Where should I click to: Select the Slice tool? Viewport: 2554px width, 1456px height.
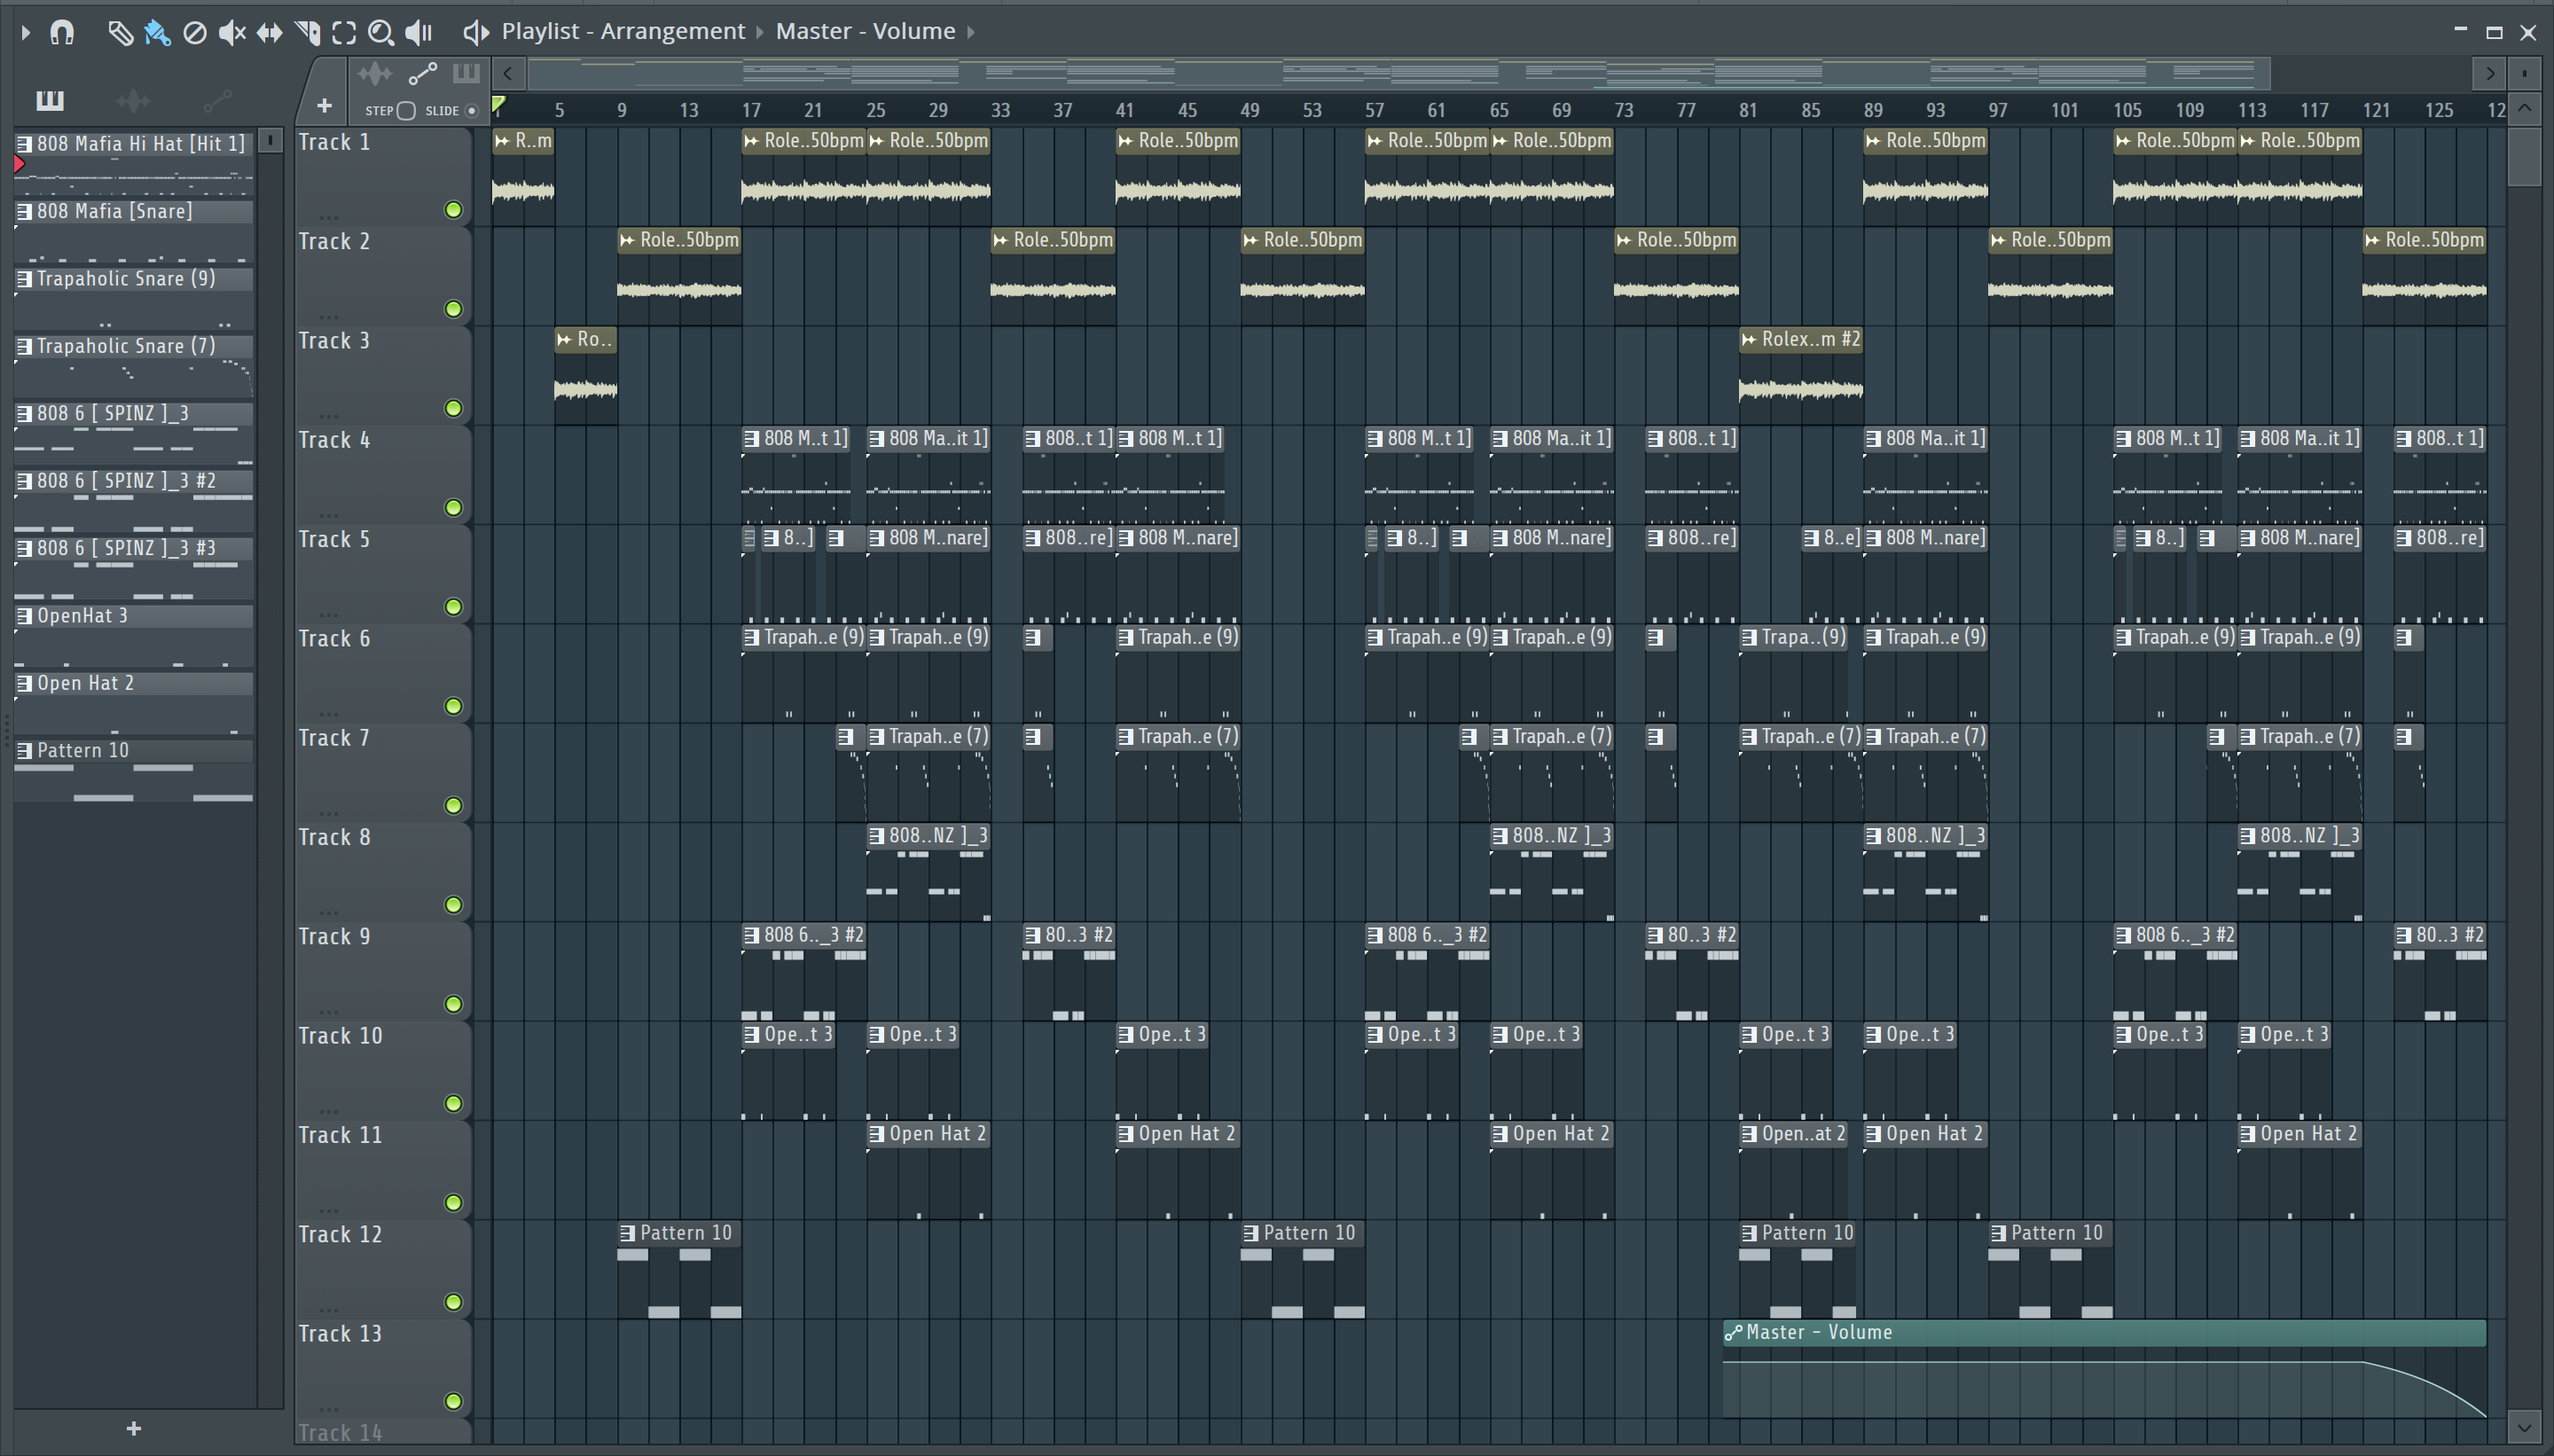click(x=307, y=33)
